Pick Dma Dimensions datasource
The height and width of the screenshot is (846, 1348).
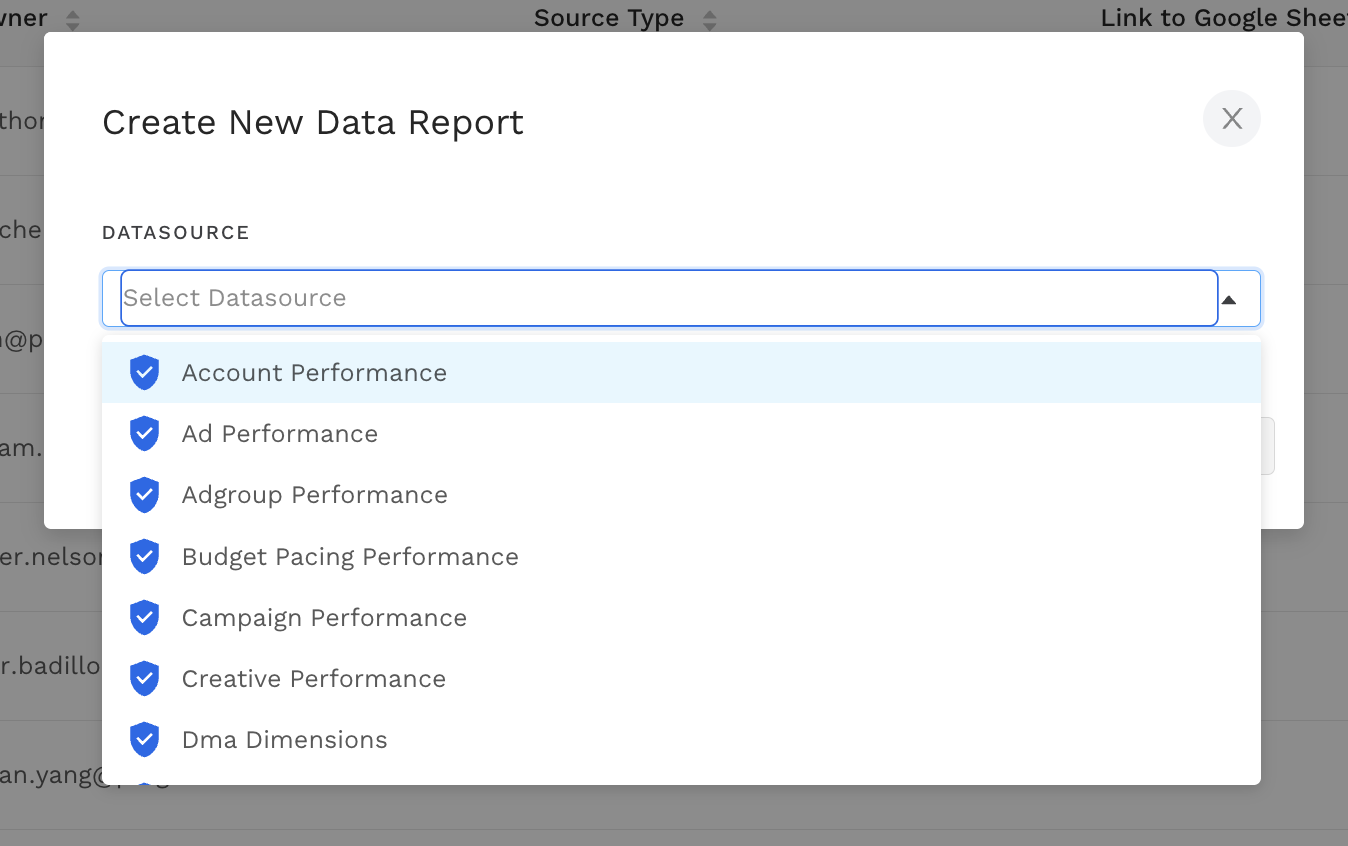[x=284, y=740]
